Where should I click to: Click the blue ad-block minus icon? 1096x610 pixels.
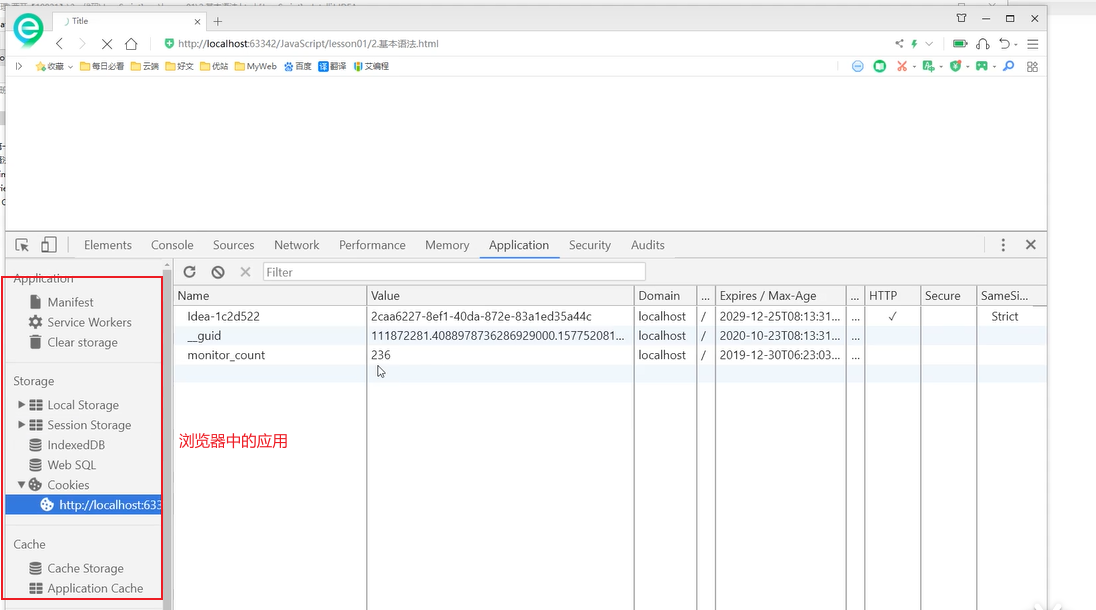pos(858,66)
